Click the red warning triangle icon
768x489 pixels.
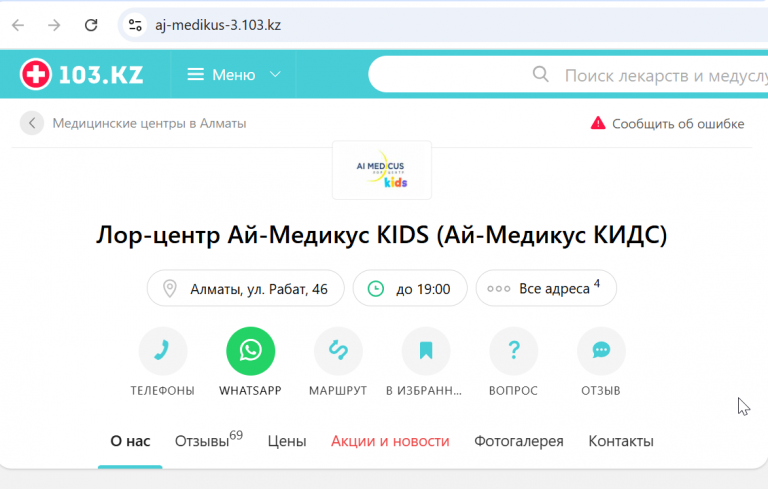(598, 123)
